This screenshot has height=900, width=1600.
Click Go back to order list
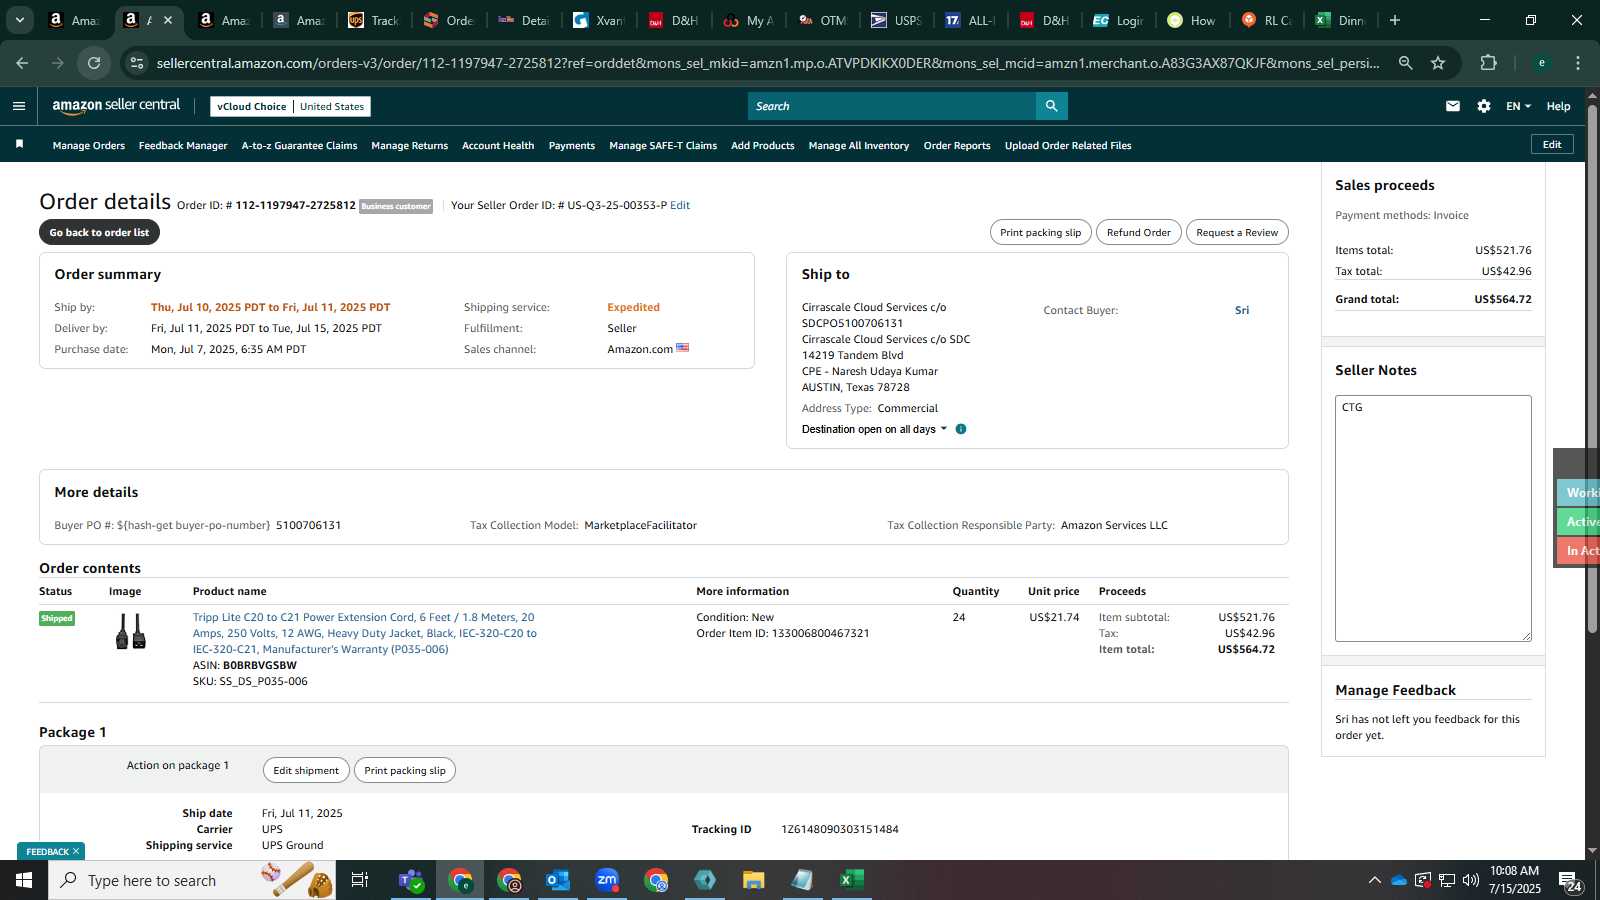tap(99, 232)
